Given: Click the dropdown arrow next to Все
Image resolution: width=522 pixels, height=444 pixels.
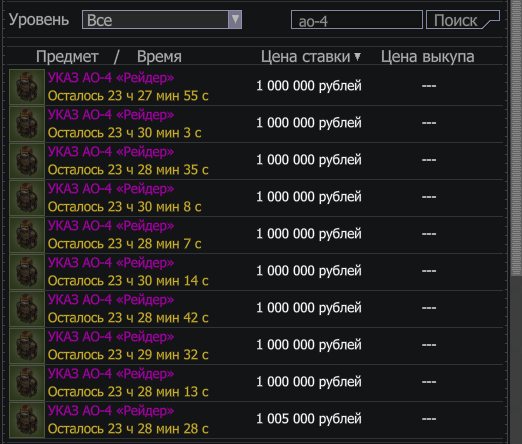Looking at the screenshot, I should (x=235, y=20).
